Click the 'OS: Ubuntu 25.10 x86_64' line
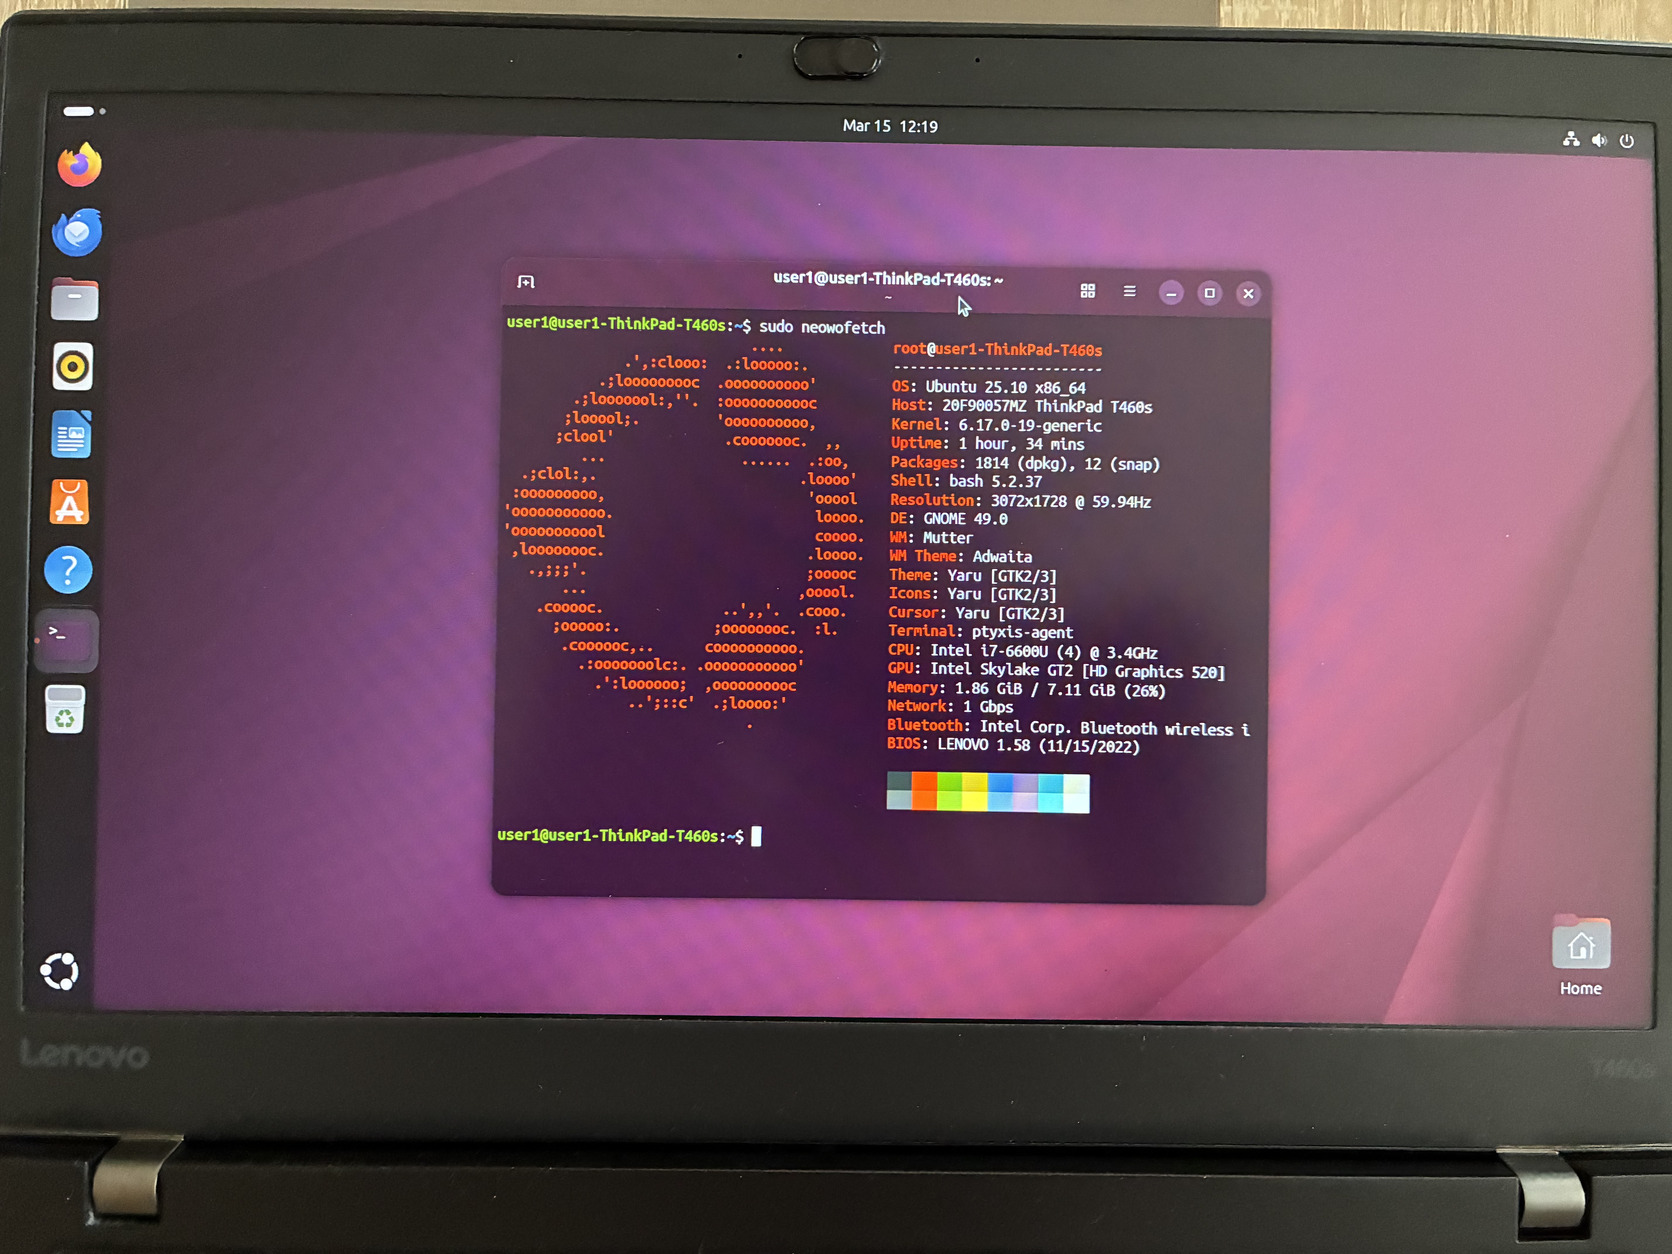Image resolution: width=1672 pixels, height=1254 pixels. [x=988, y=387]
